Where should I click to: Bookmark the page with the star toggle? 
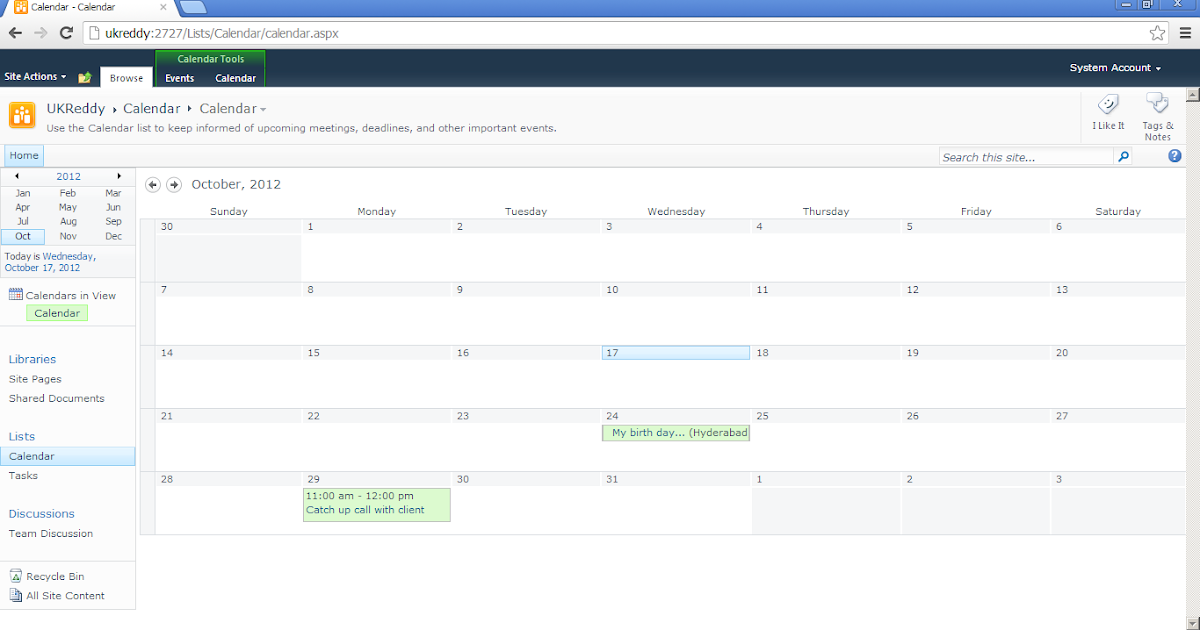(x=1157, y=32)
